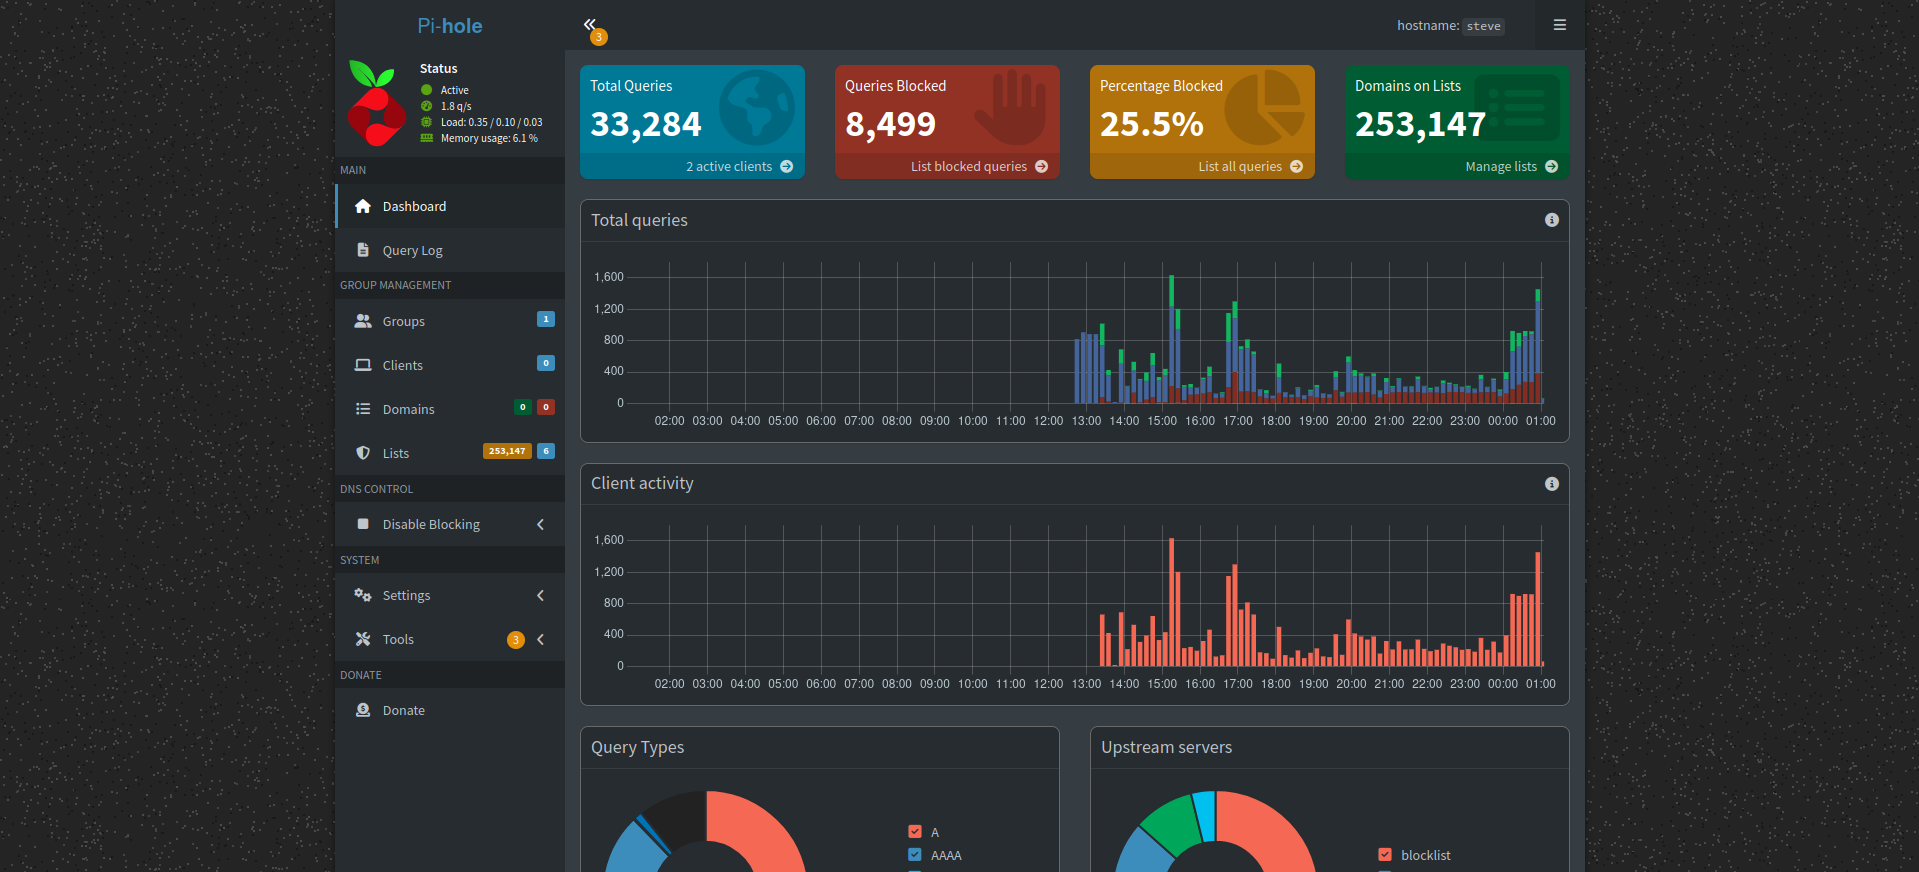The height and width of the screenshot is (872, 1919).
Task: Click the blue Clients count badge
Action: (546, 363)
